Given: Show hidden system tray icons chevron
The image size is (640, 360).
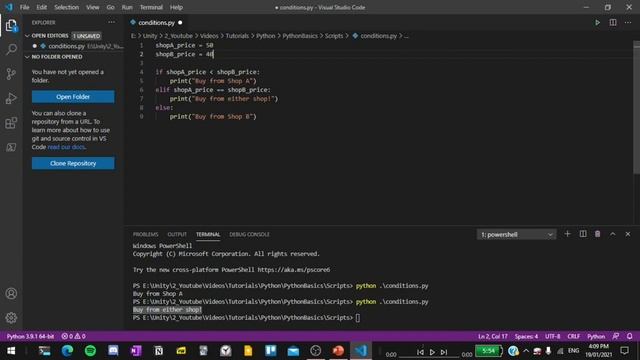Looking at the screenshot, I should coord(526,351).
